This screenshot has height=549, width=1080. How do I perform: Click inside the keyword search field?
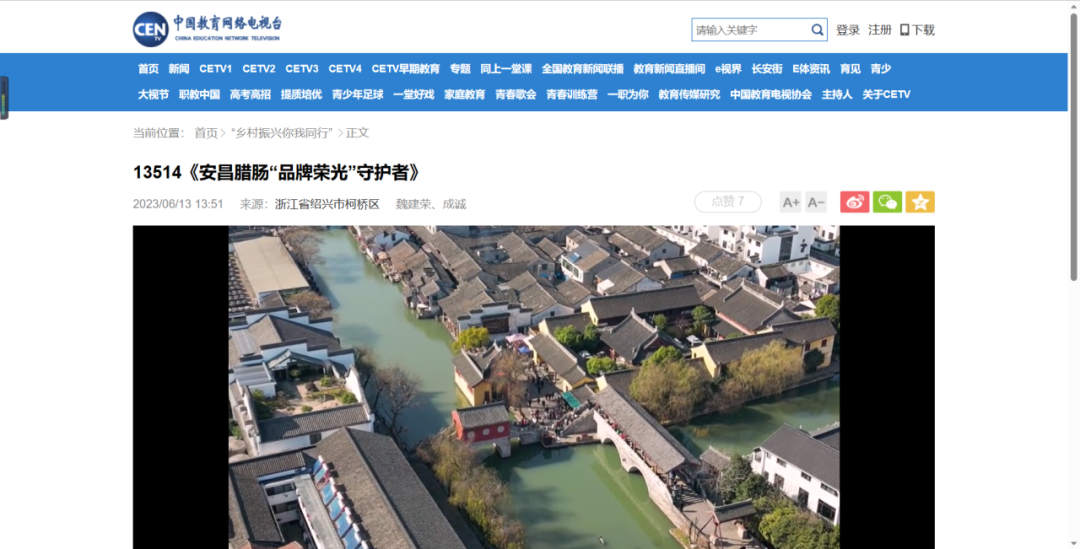point(750,30)
